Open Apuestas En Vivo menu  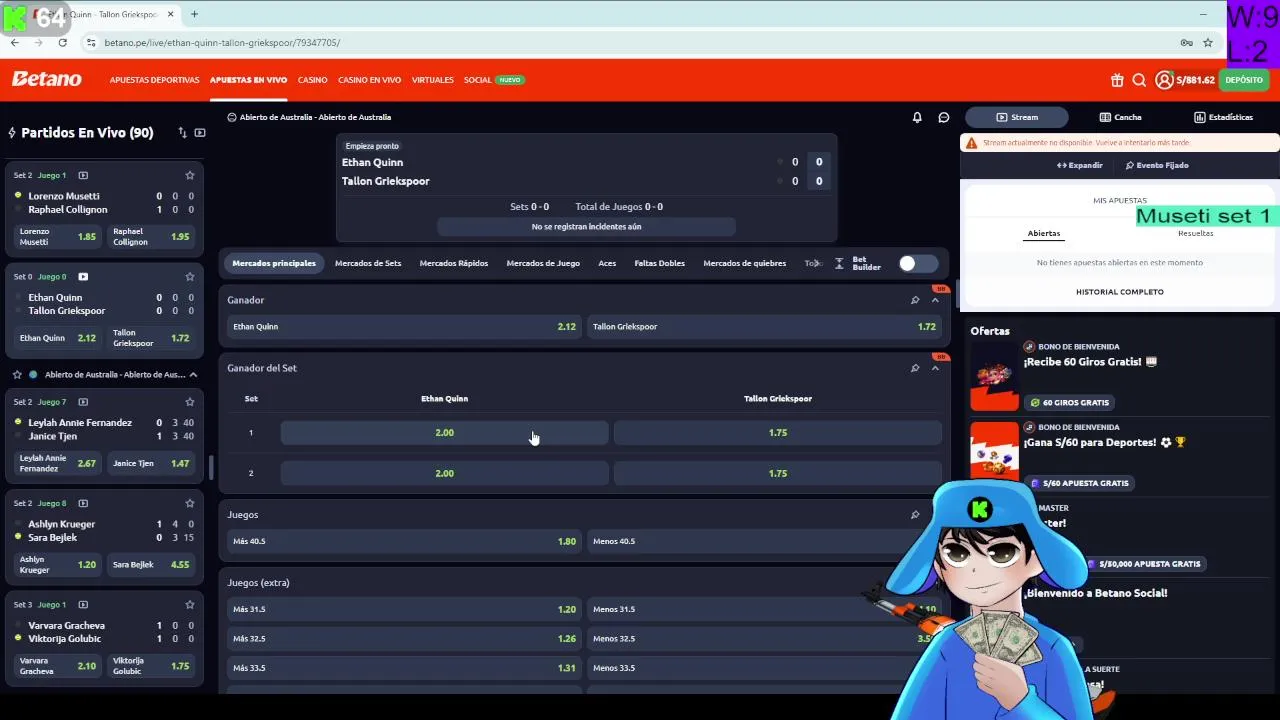coord(248,80)
